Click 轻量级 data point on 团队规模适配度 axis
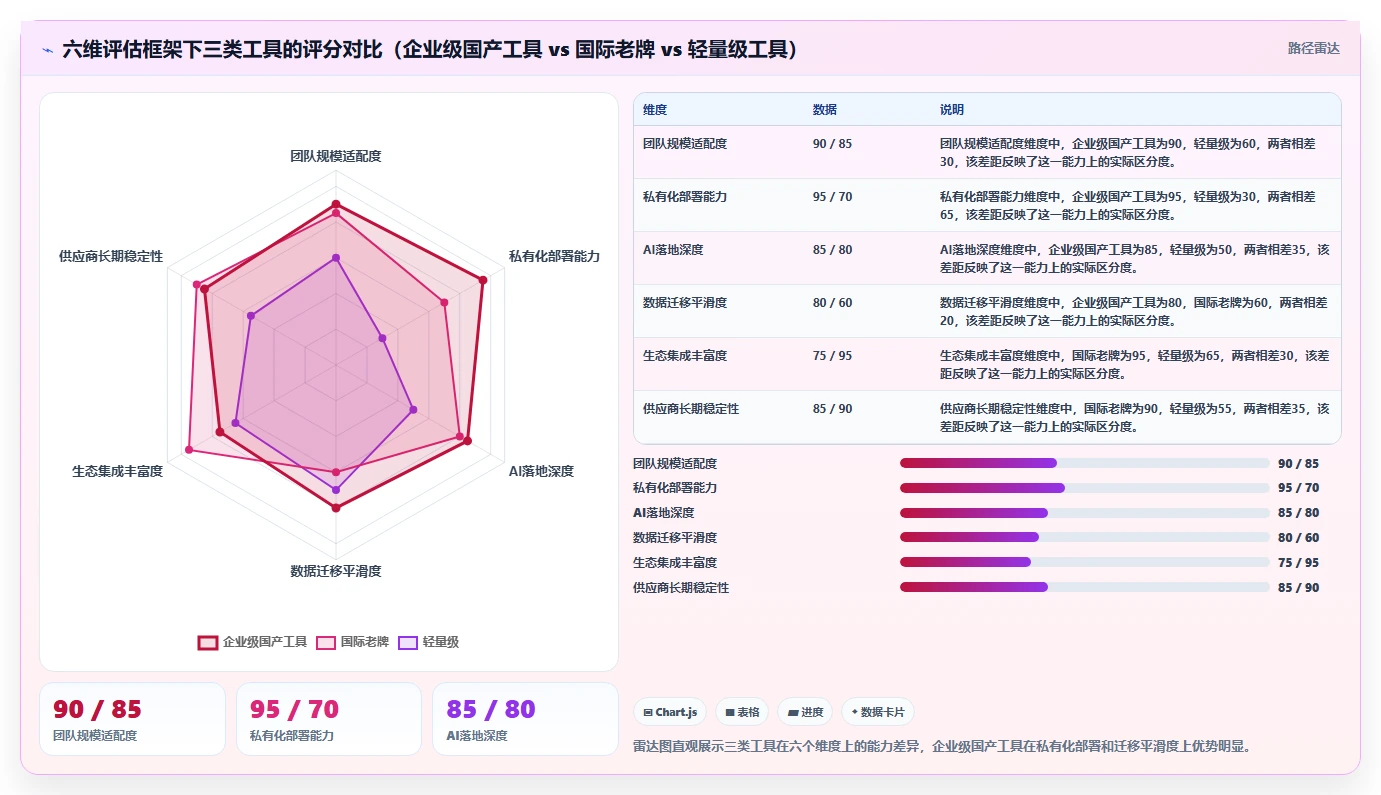The height and width of the screenshot is (795, 1381). pos(336,258)
